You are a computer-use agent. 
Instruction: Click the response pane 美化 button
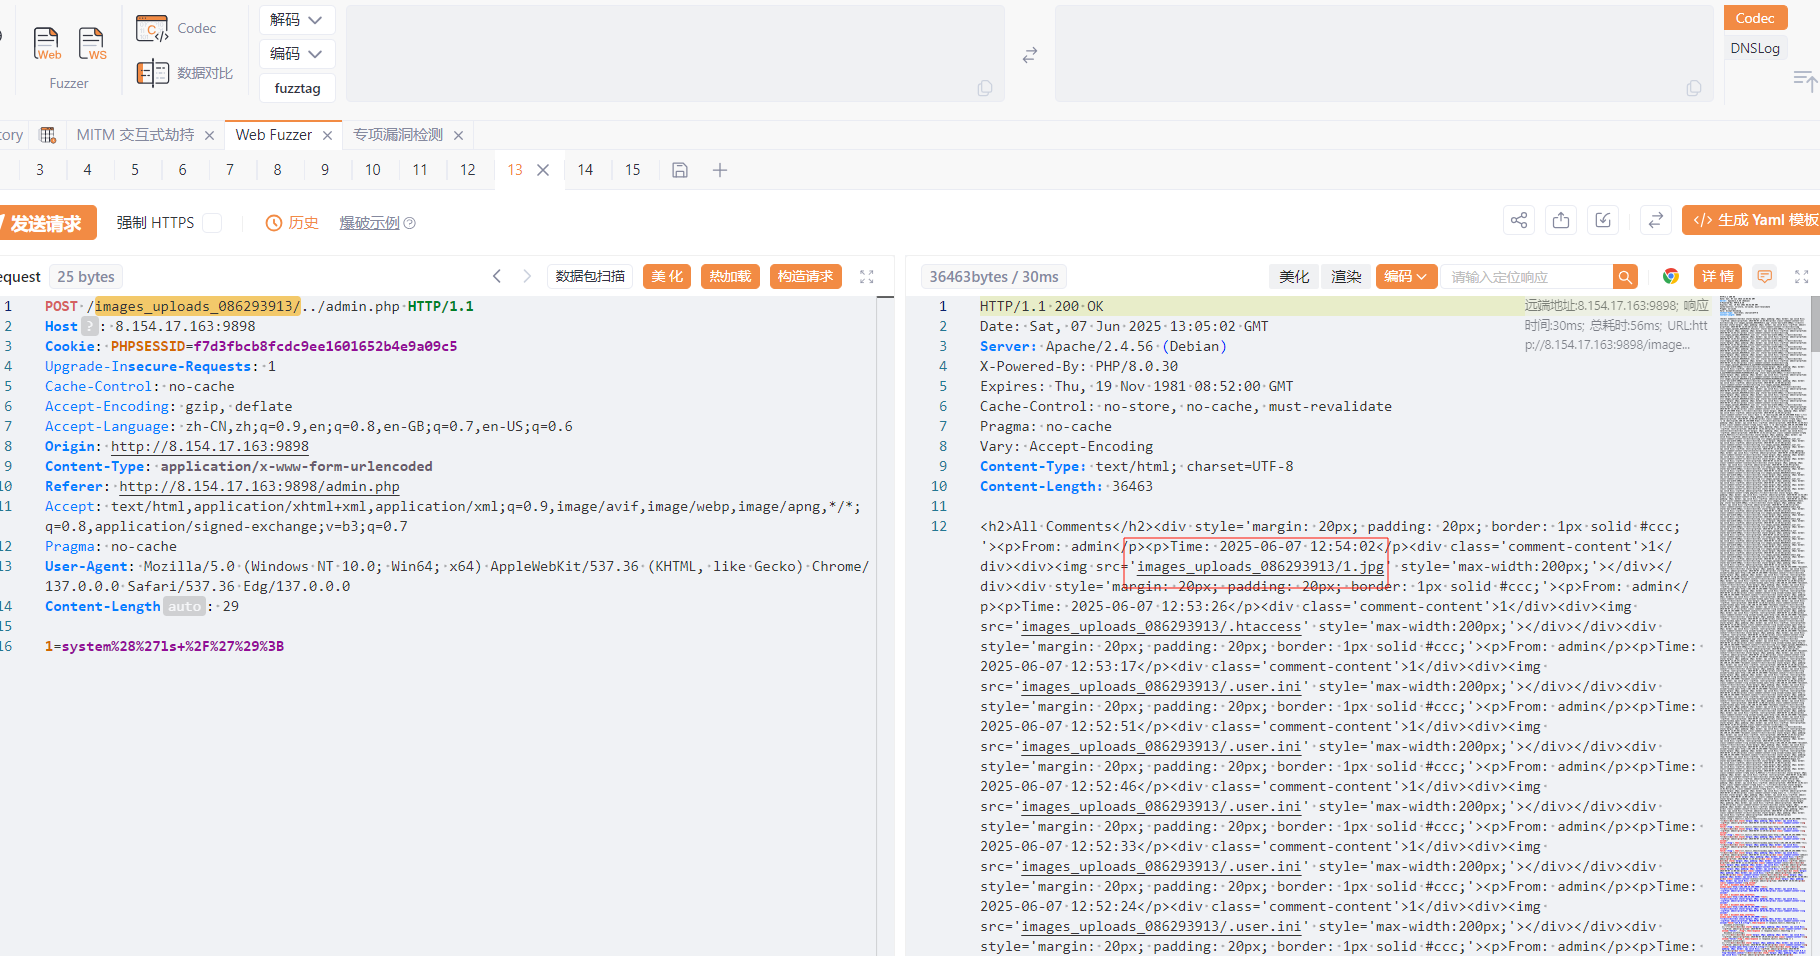[1294, 277]
